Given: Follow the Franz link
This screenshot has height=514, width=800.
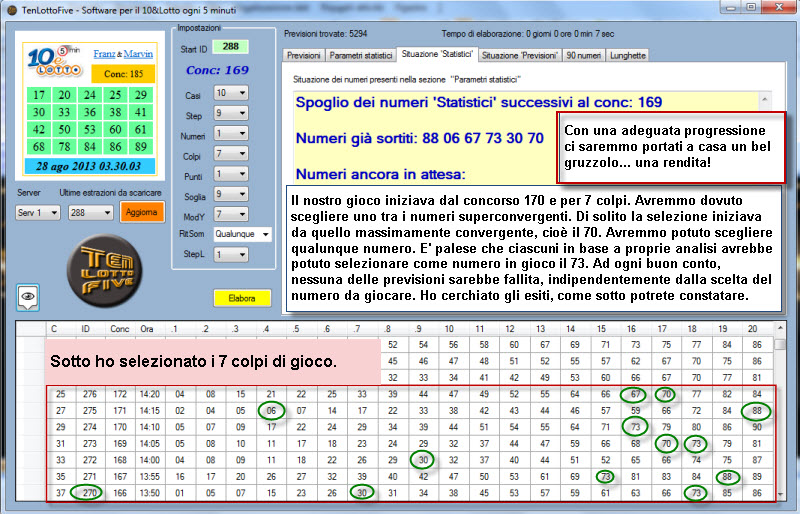Looking at the screenshot, I should pos(104,54).
